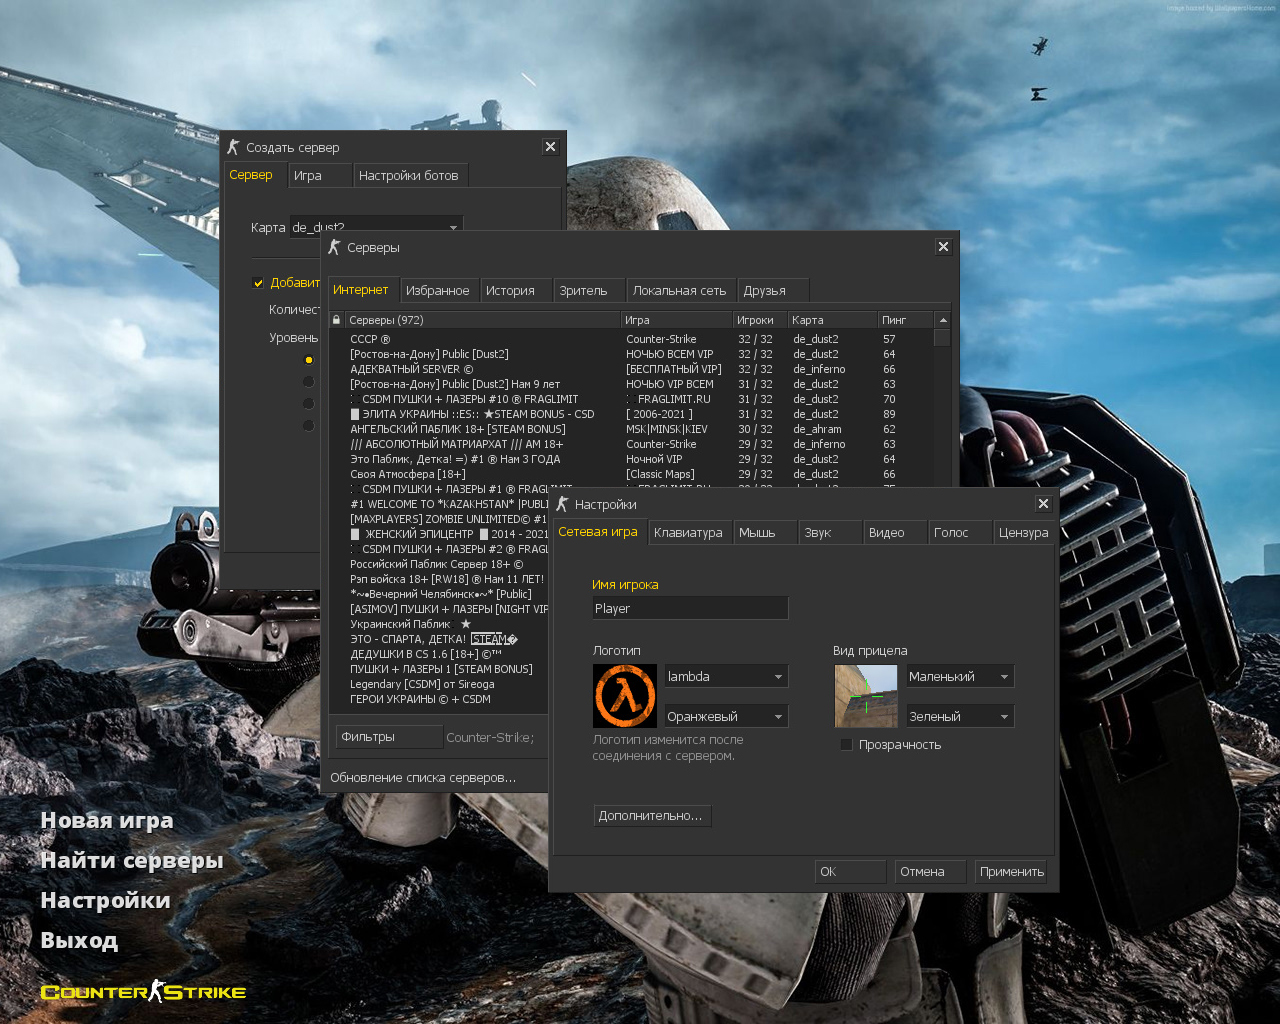Close the Создать сервер dialog
This screenshot has width=1280, height=1024.
[x=550, y=147]
